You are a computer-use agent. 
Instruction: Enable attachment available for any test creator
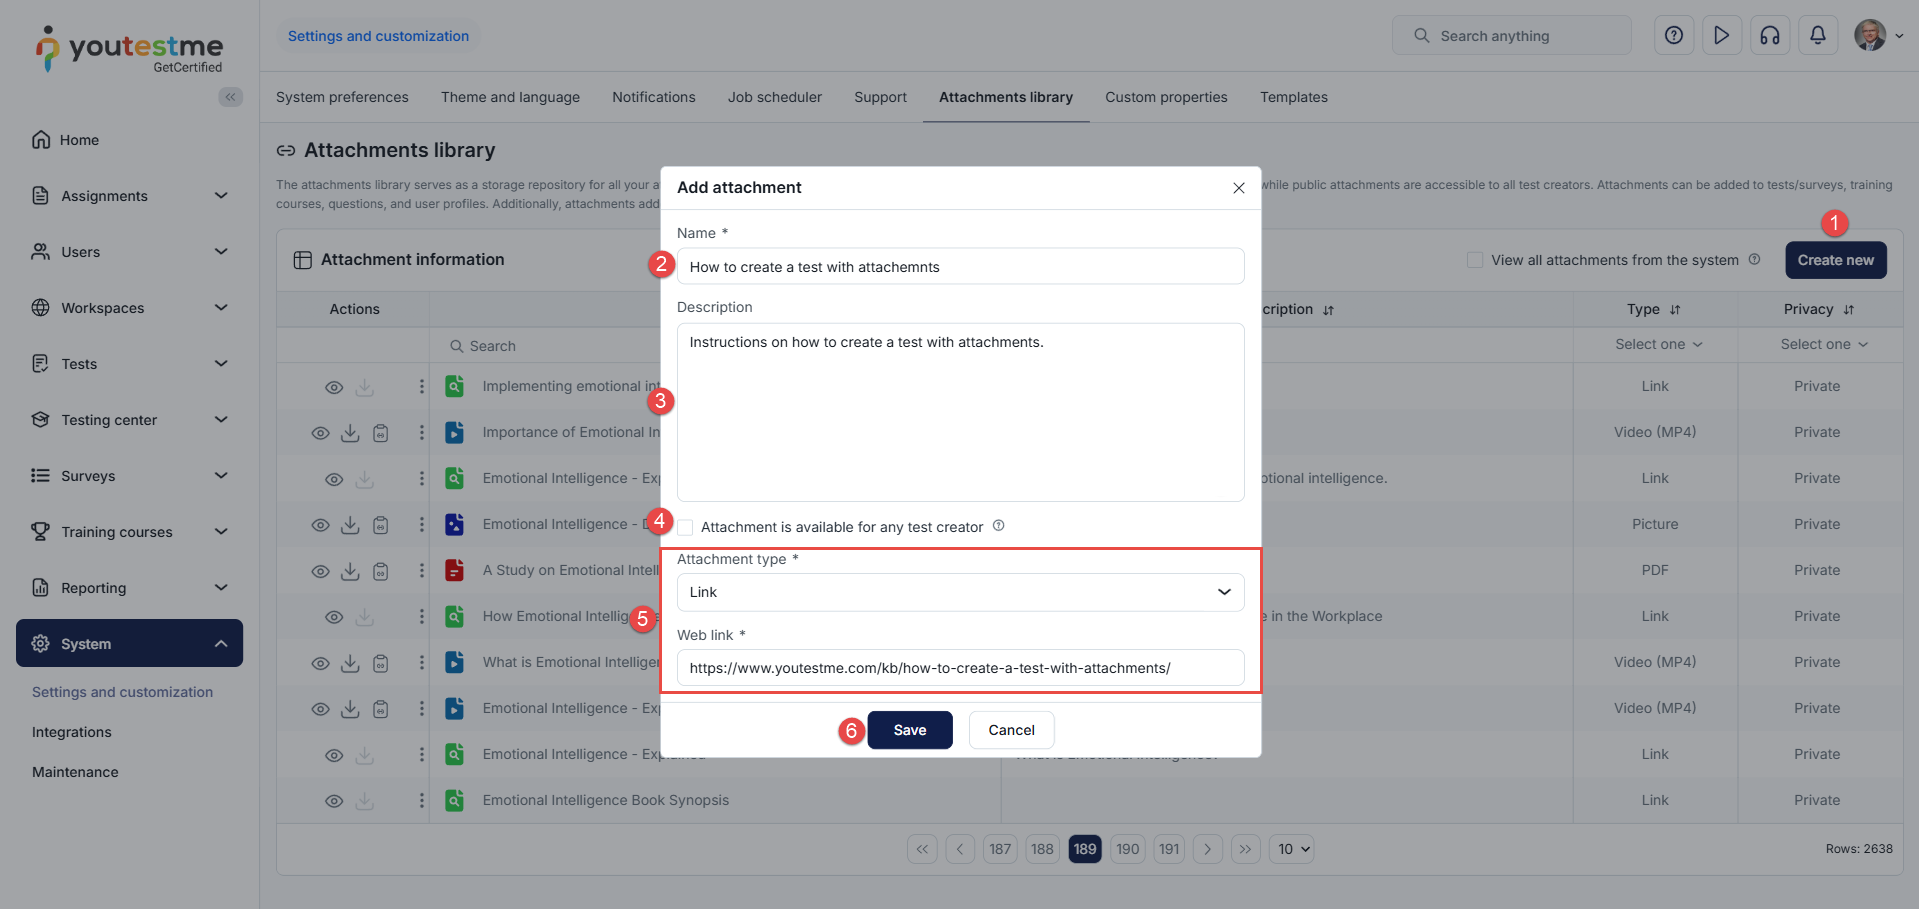click(x=685, y=527)
